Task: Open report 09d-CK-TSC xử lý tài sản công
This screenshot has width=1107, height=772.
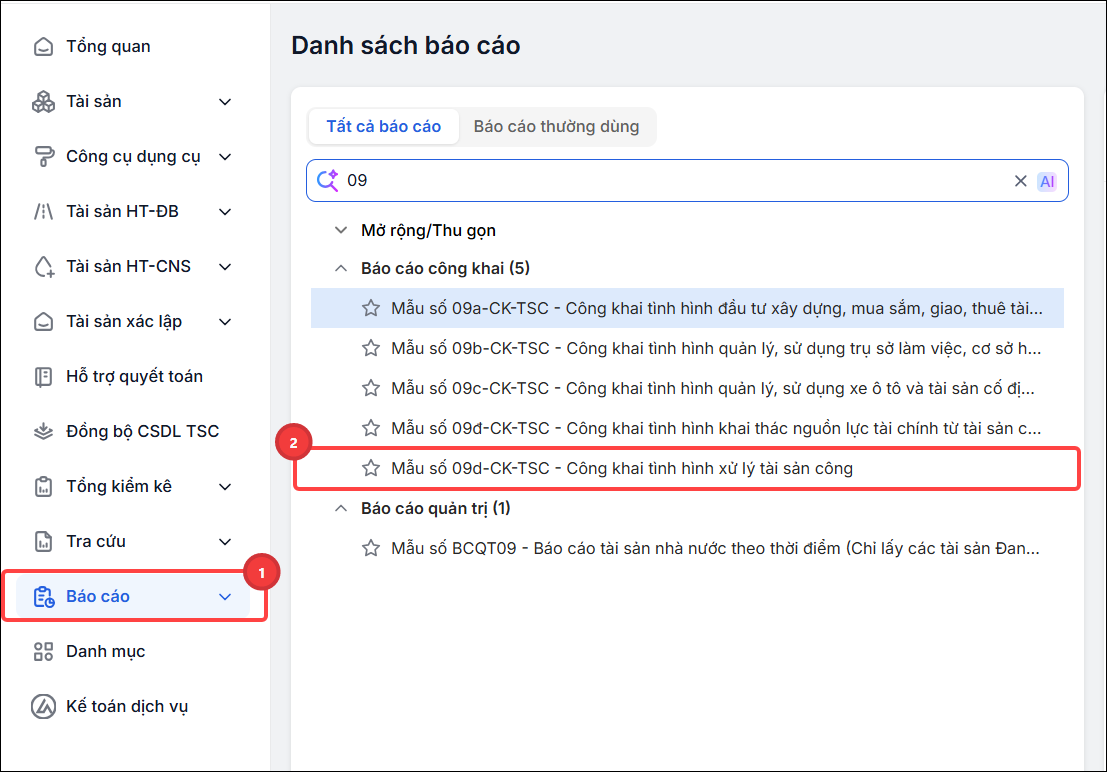Action: pos(687,468)
